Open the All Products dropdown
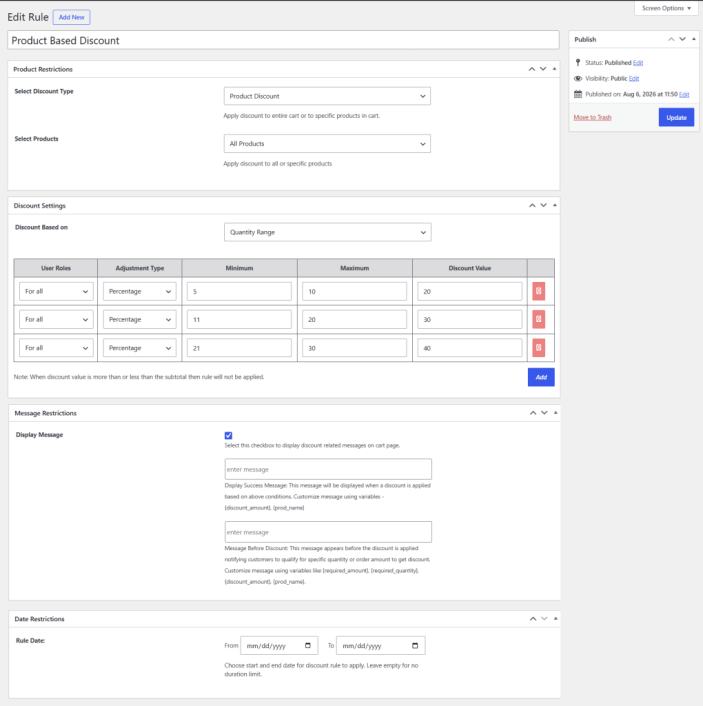The width and height of the screenshot is (703, 706). [x=327, y=144]
